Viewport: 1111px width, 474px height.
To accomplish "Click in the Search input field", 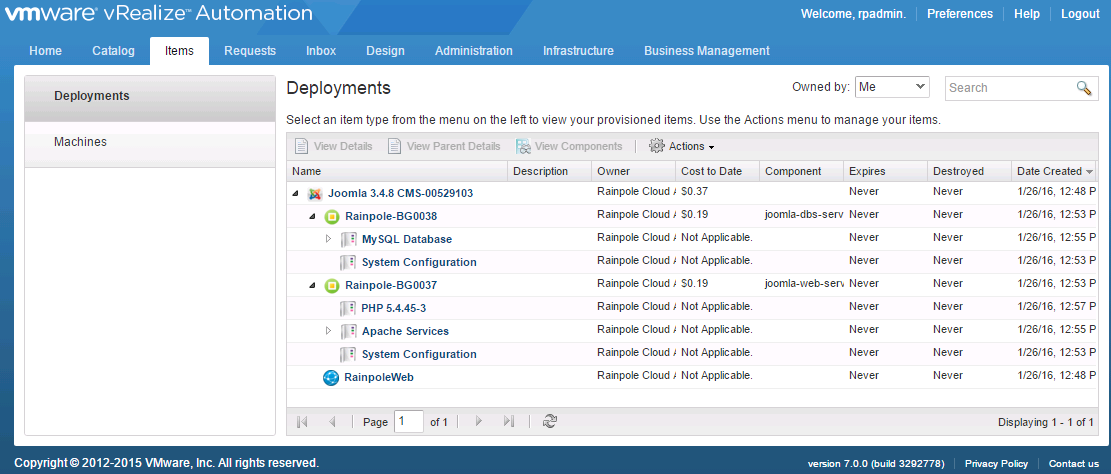I will click(x=1011, y=88).
